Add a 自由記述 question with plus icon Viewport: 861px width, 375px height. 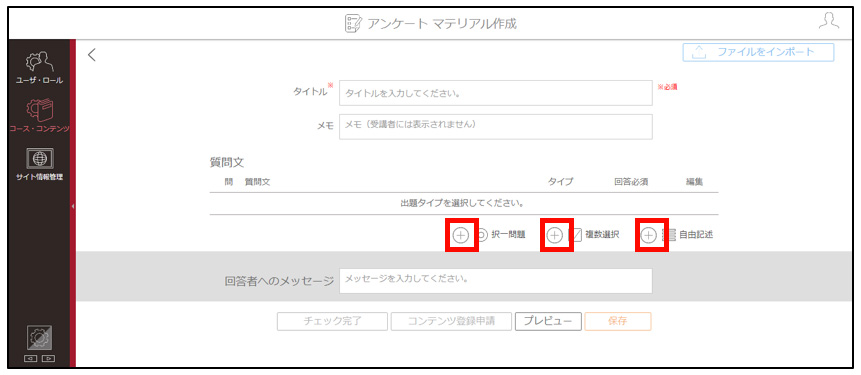point(649,235)
